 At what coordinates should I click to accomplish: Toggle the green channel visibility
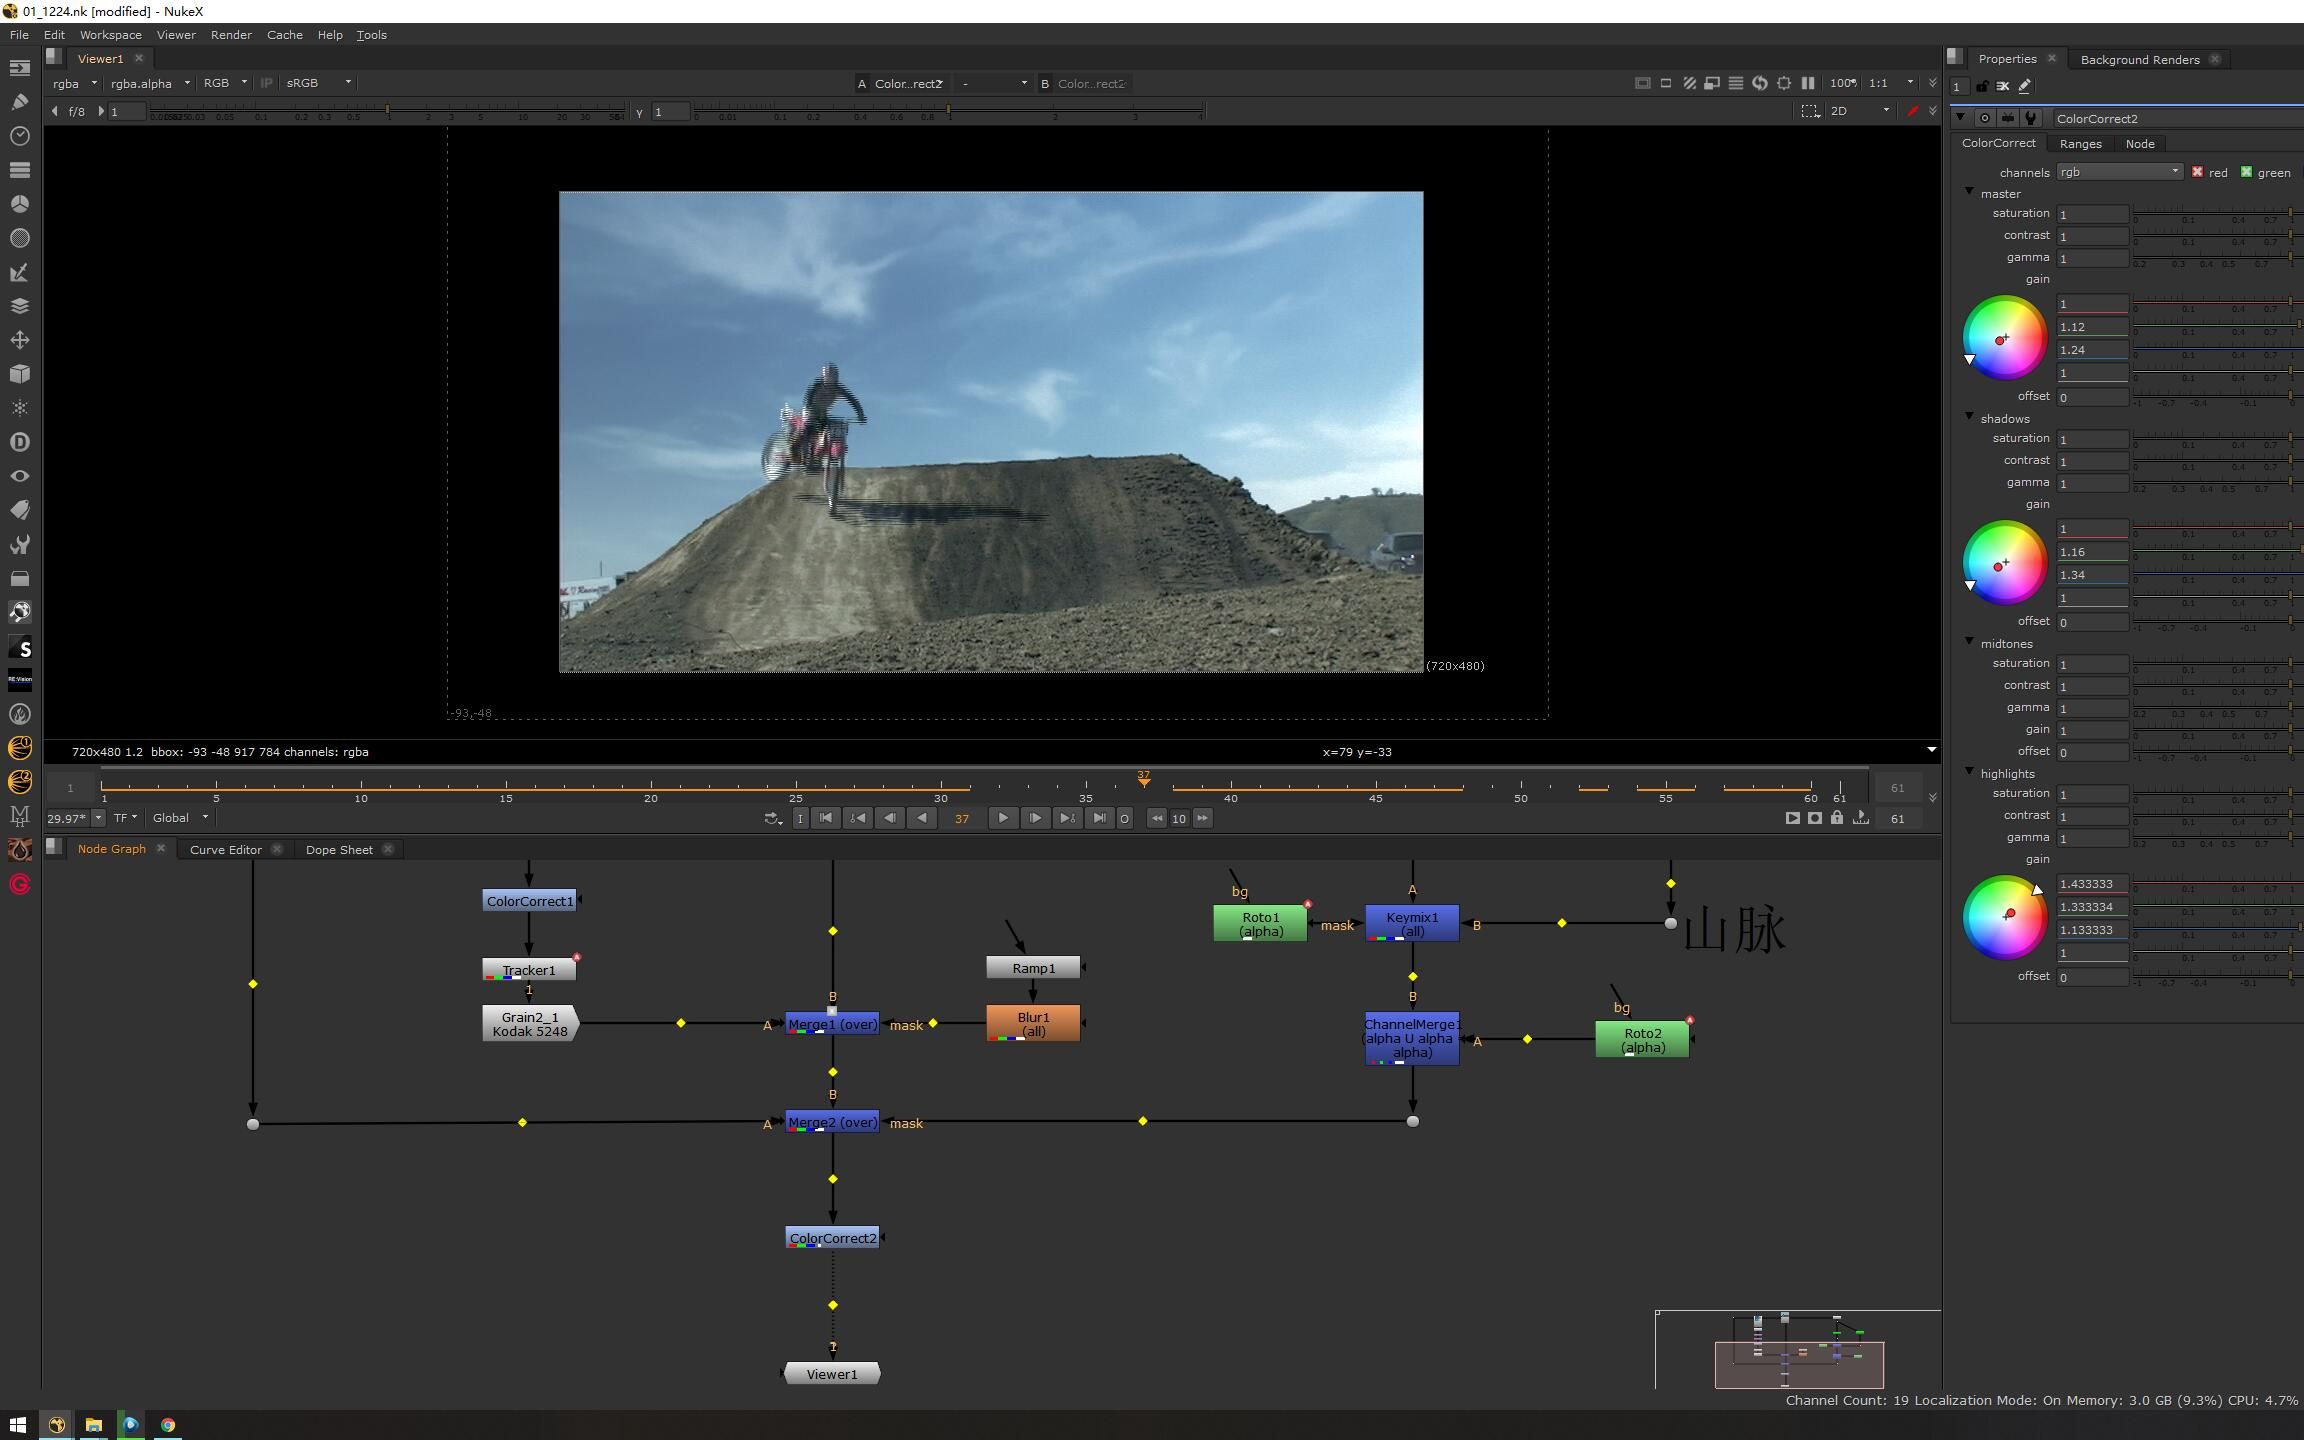2249,171
